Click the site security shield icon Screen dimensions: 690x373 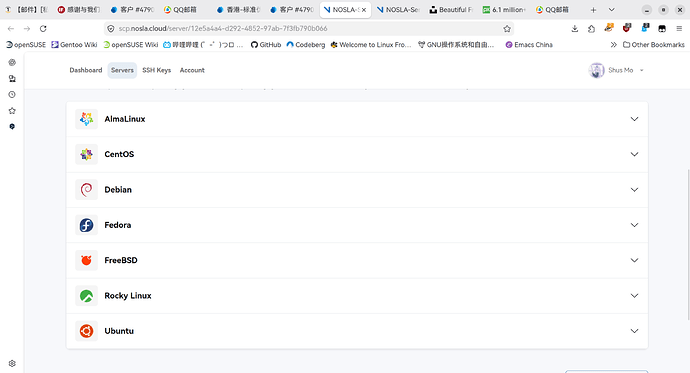coord(111,29)
